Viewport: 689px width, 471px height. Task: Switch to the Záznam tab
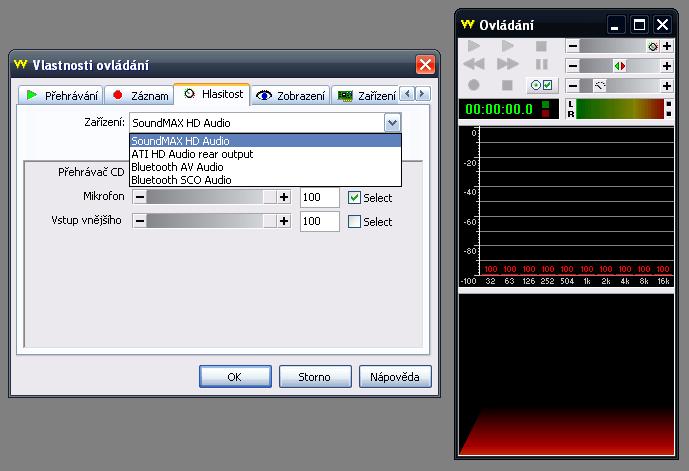pyautogui.click(x=139, y=95)
